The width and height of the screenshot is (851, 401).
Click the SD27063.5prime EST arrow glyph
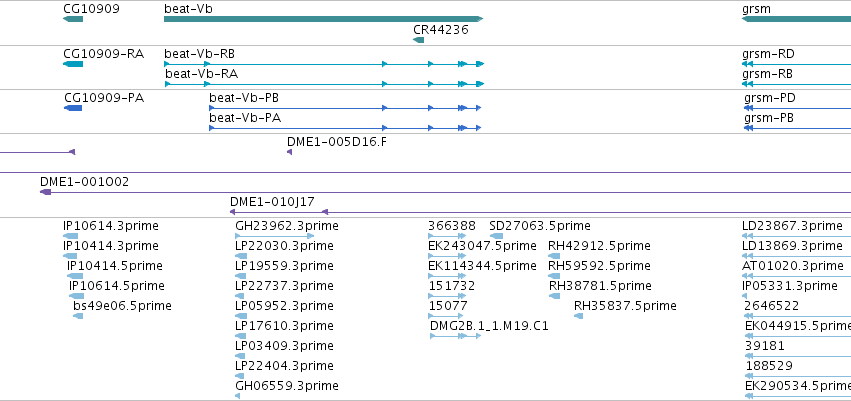(496, 236)
